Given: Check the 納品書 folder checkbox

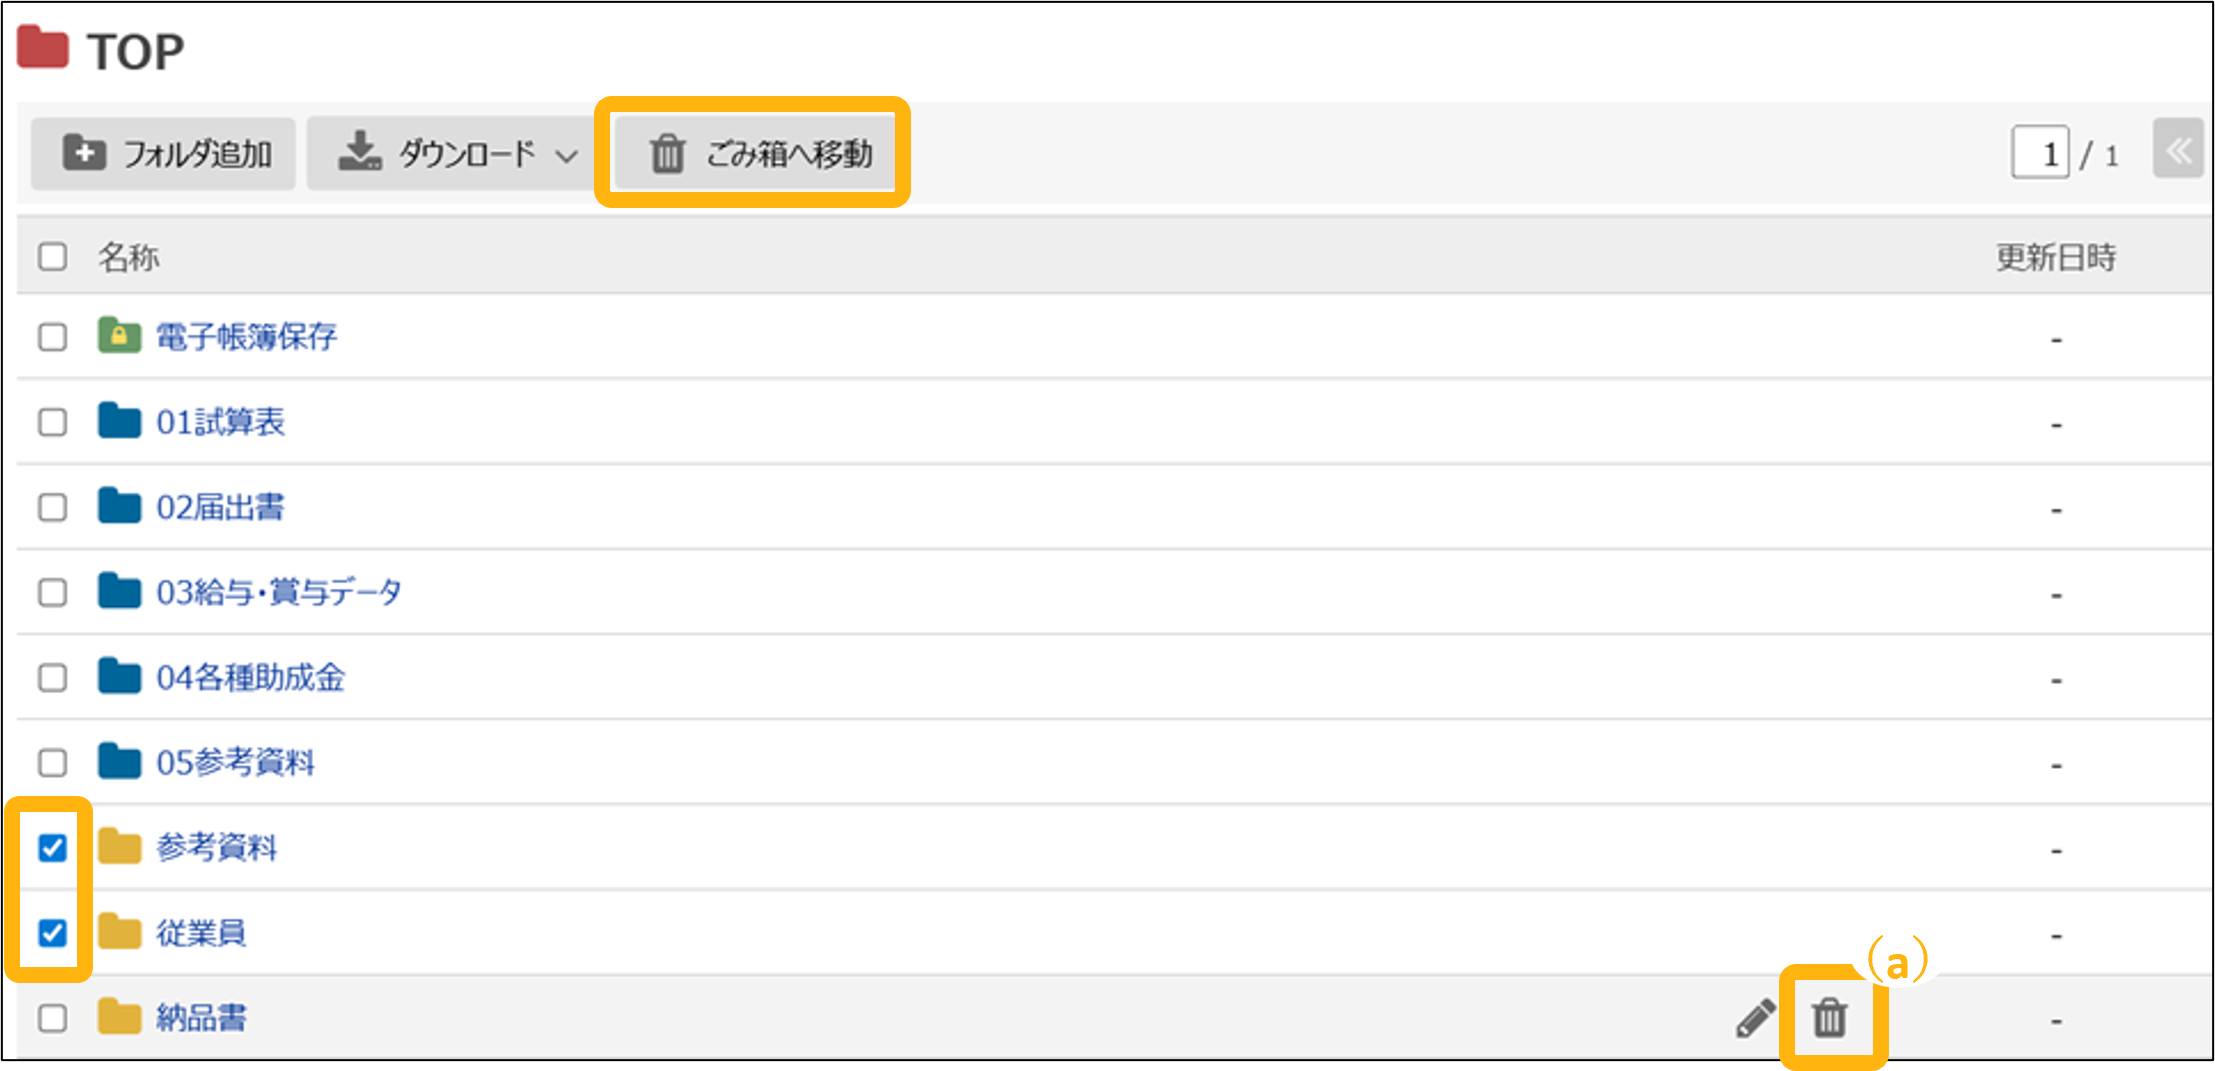Looking at the screenshot, I should [x=52, y=1018].
